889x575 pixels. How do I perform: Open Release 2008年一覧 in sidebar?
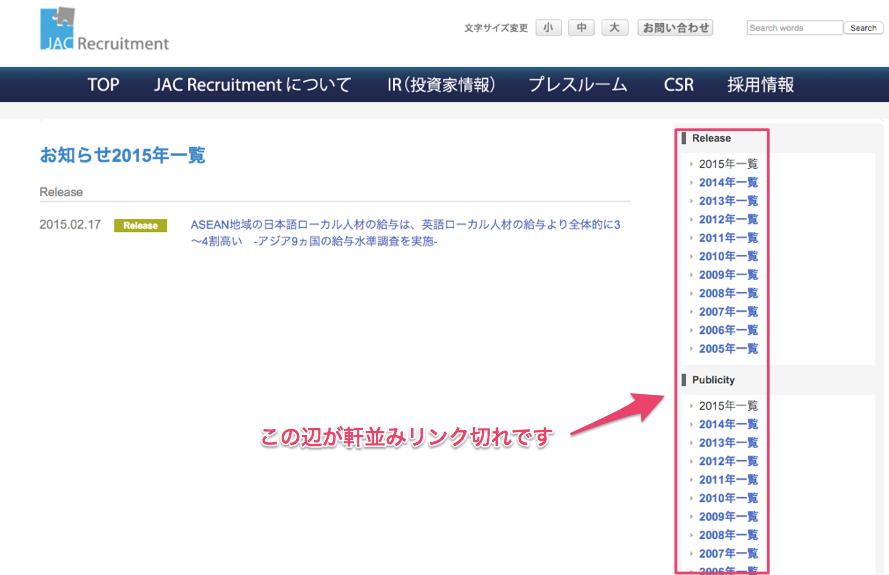(728, 293)
